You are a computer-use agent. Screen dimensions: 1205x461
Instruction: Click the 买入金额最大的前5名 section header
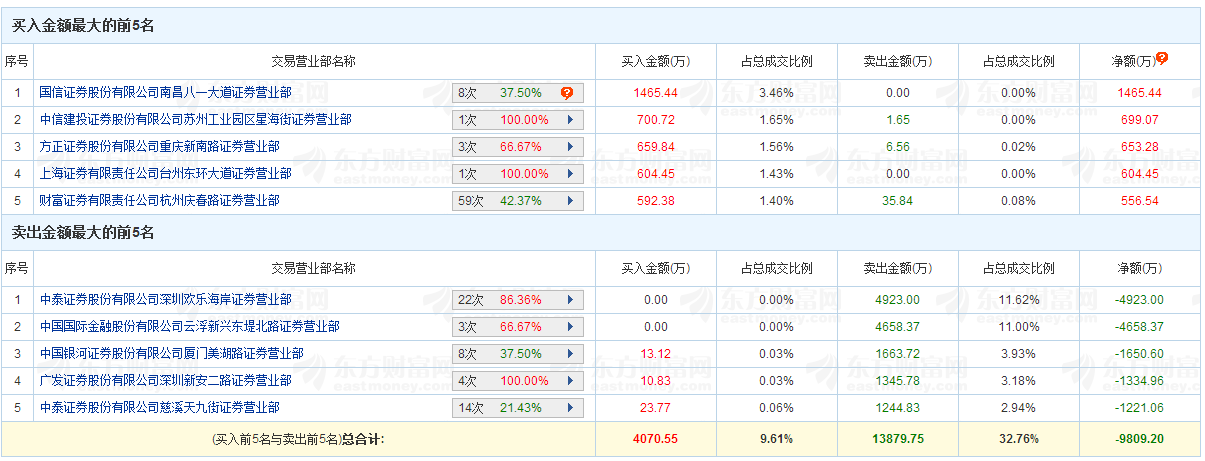point(83,26)
